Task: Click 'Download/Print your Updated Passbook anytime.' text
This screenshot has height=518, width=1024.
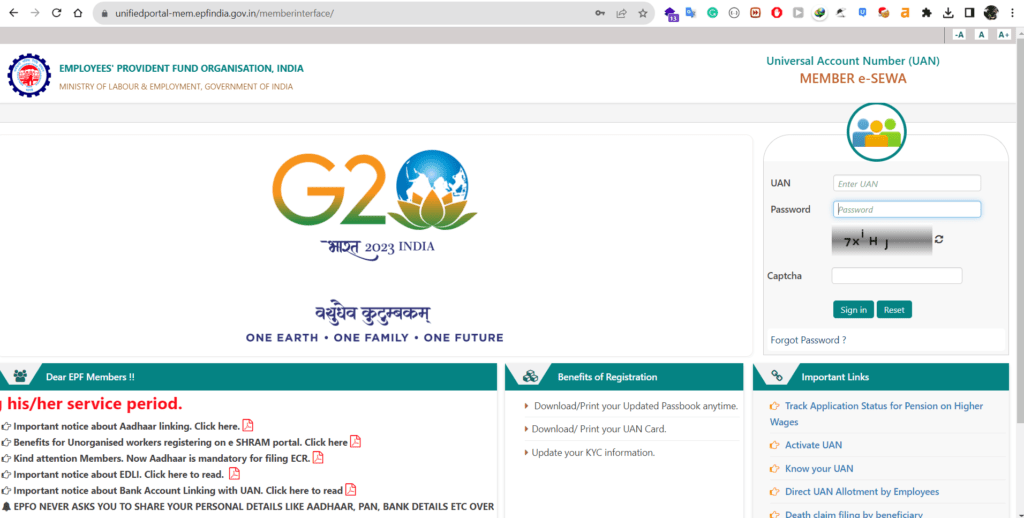Action: [636, 406]
